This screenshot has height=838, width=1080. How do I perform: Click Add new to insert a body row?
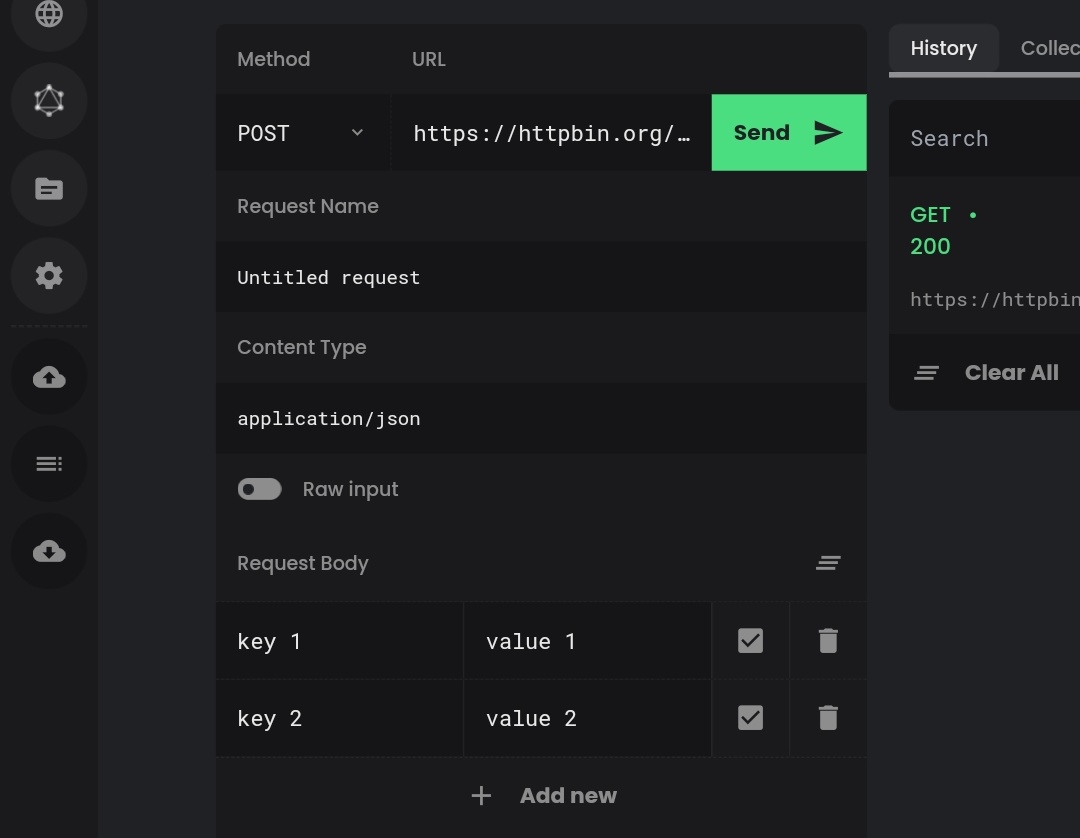[541, 795]
